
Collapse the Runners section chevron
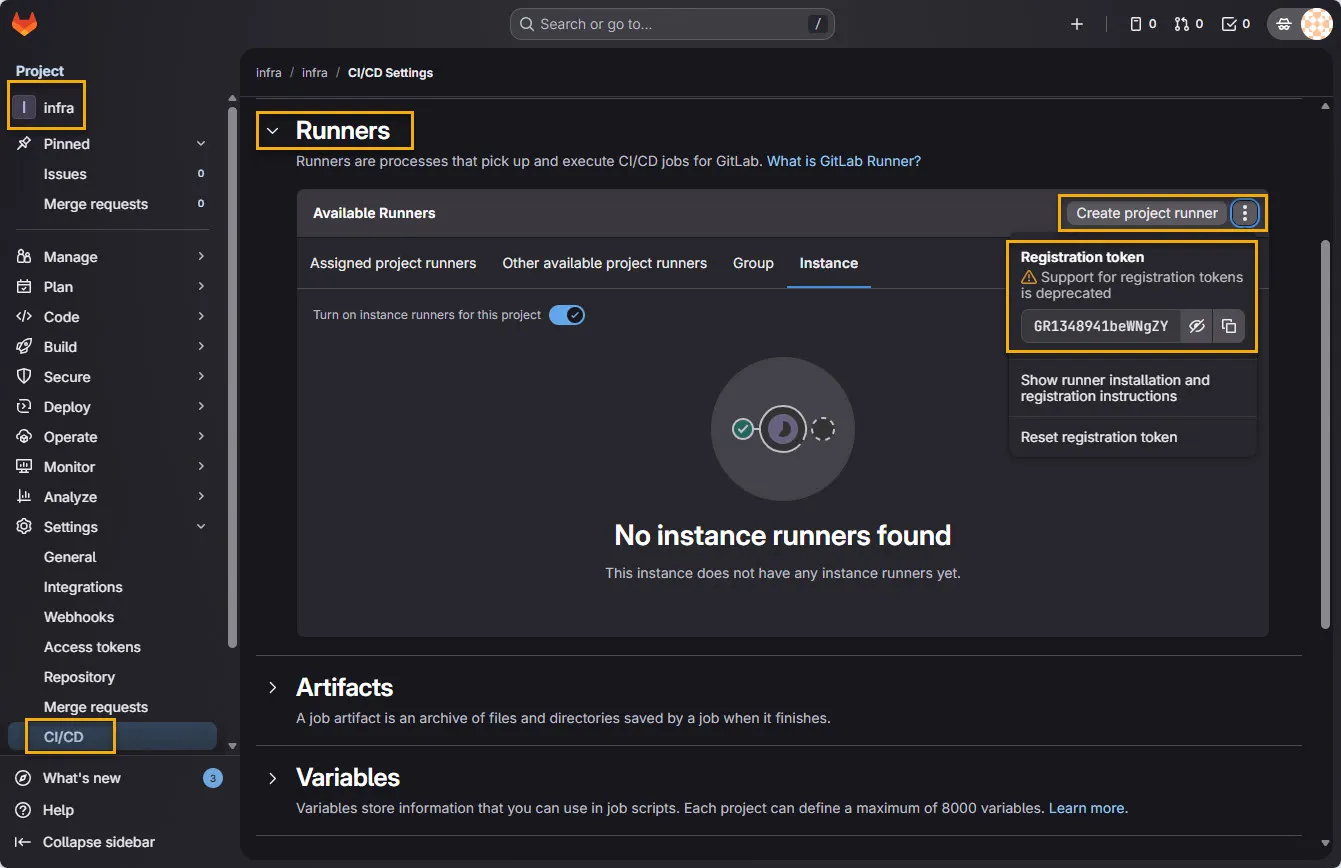click(x=272, y=131)
